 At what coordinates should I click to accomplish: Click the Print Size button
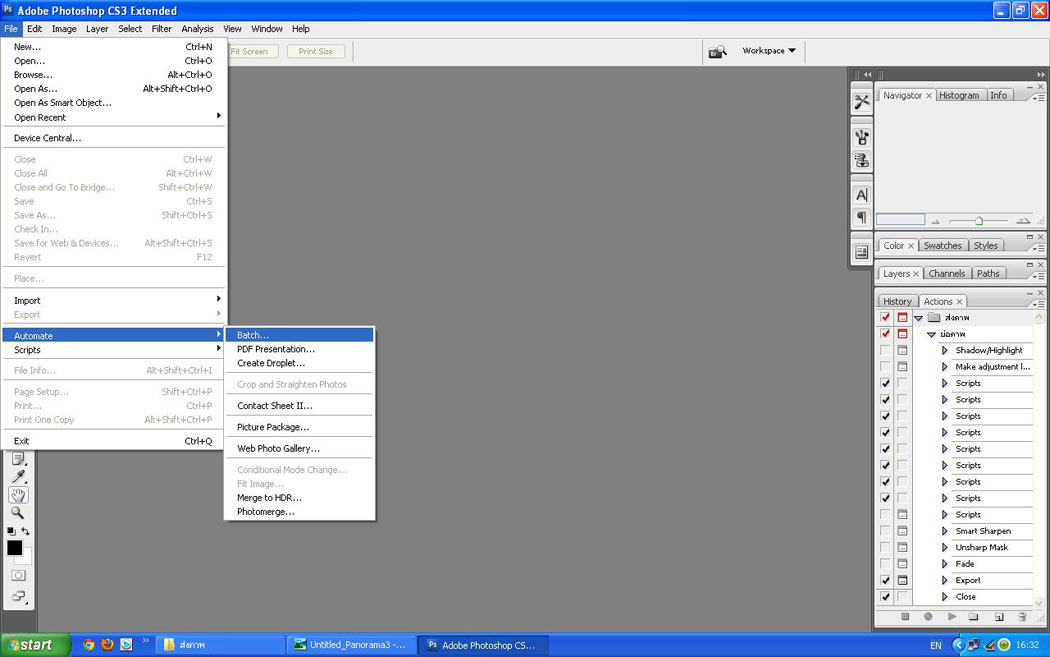(315, 51)
